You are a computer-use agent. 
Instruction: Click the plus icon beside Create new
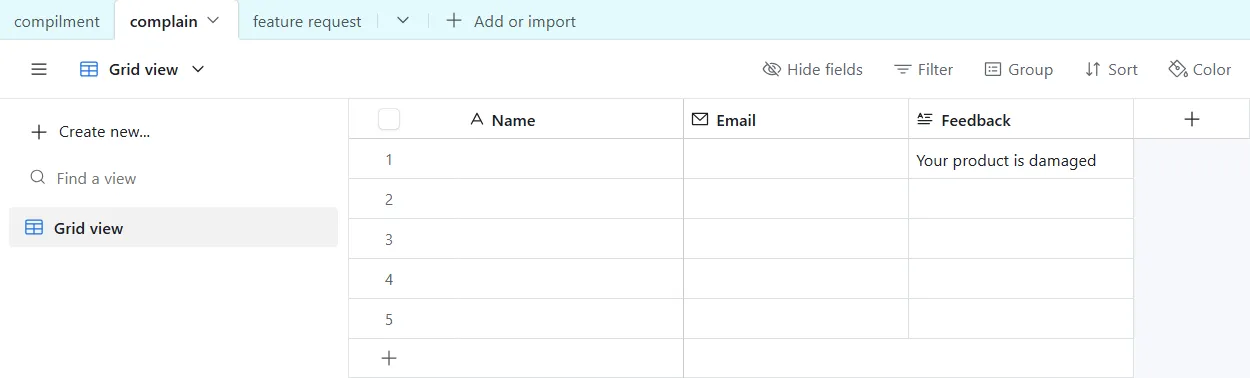(39, 132)
